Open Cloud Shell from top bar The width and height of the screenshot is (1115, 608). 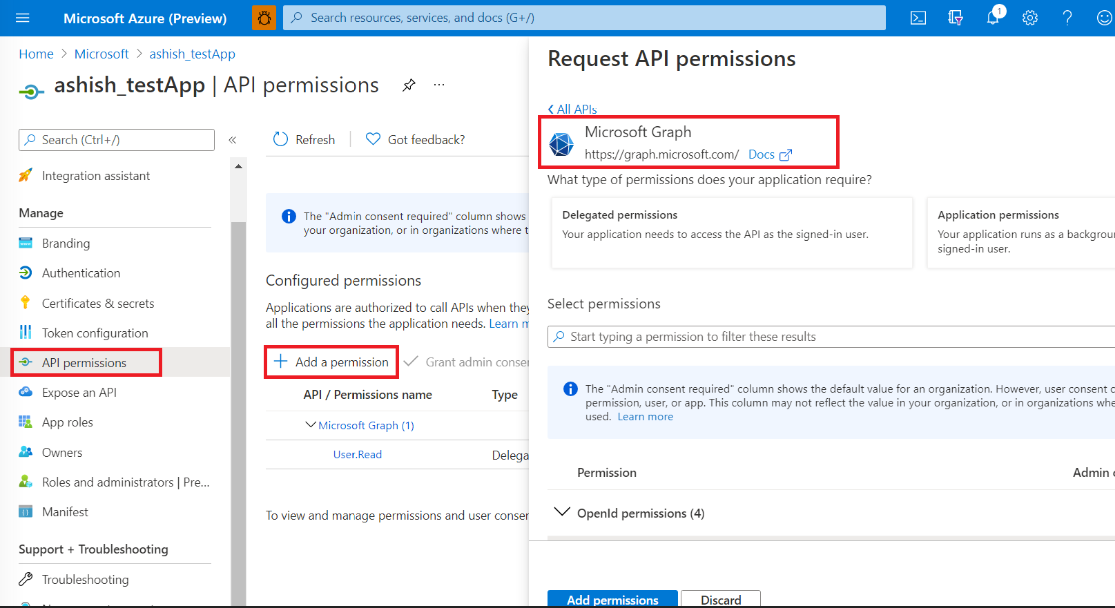point(918,18)
